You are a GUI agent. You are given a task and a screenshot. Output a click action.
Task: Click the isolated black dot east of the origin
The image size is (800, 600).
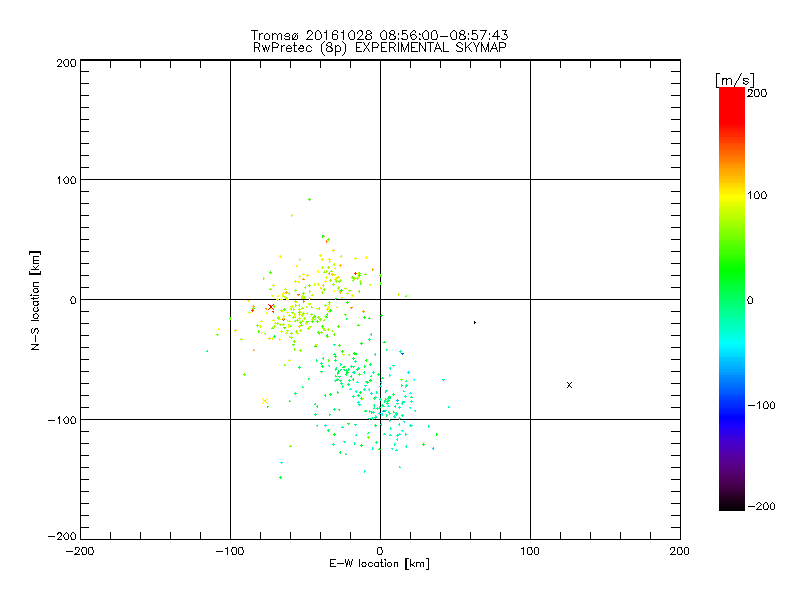point(475,322)
